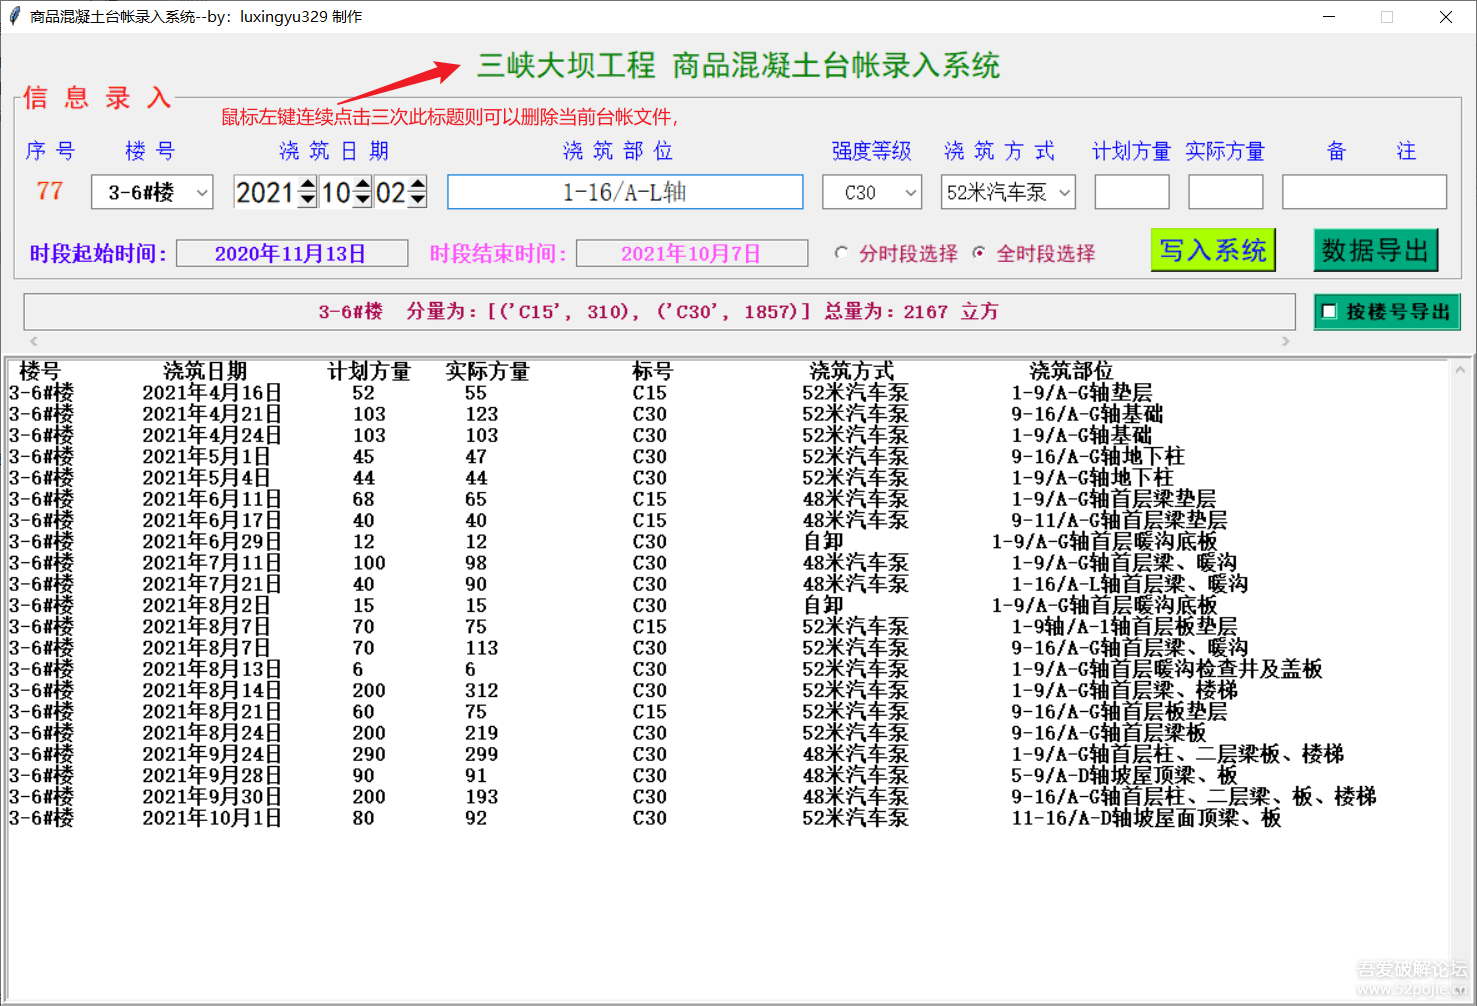Image resolution: width=1477 pixels, height=1006 pixels.
Task: Click the 浇筑部位 field containing 1-16/A-L轴
Action: pyautogui.click(x=625, y=192)
